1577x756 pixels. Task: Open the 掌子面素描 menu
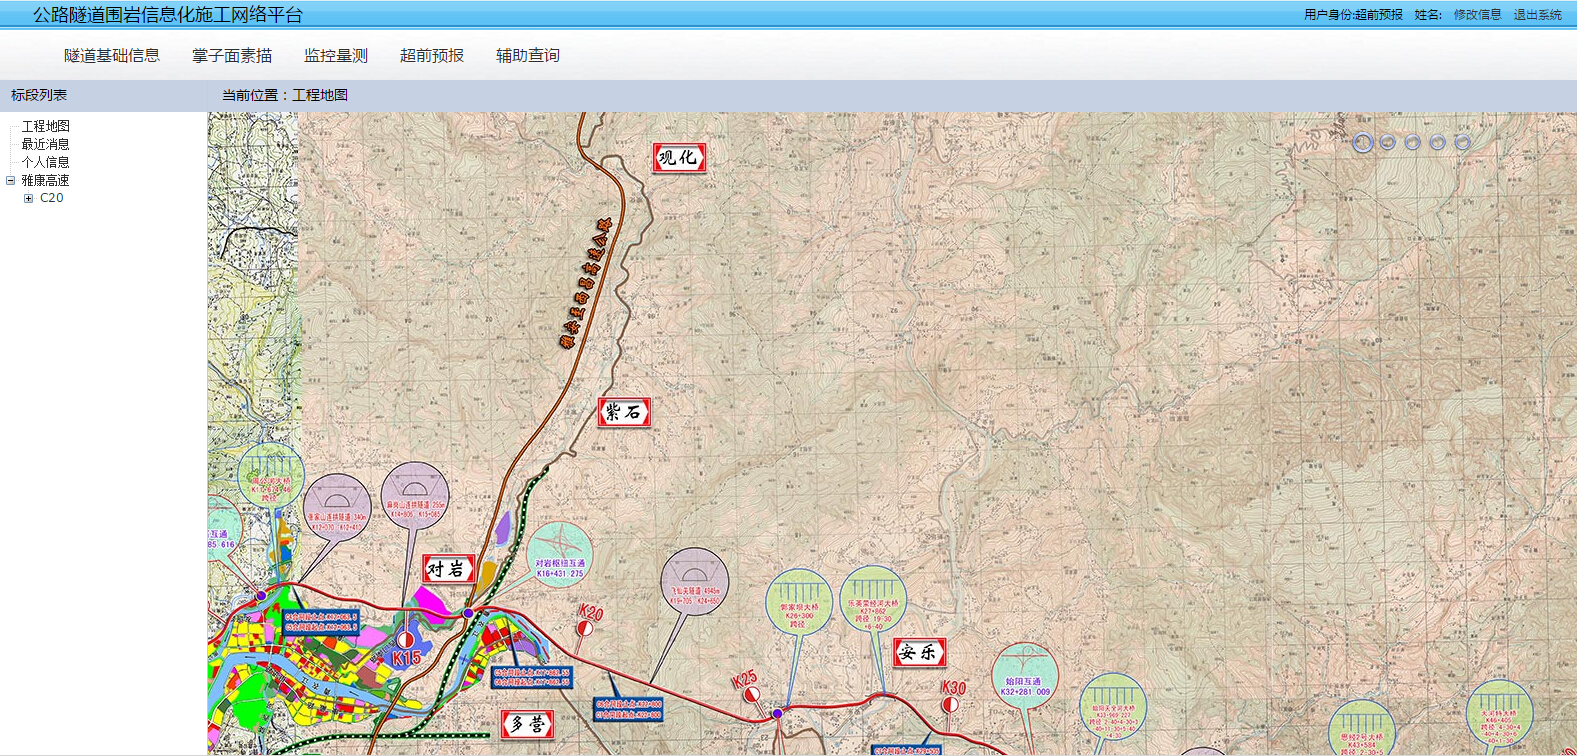click(232, 56)
